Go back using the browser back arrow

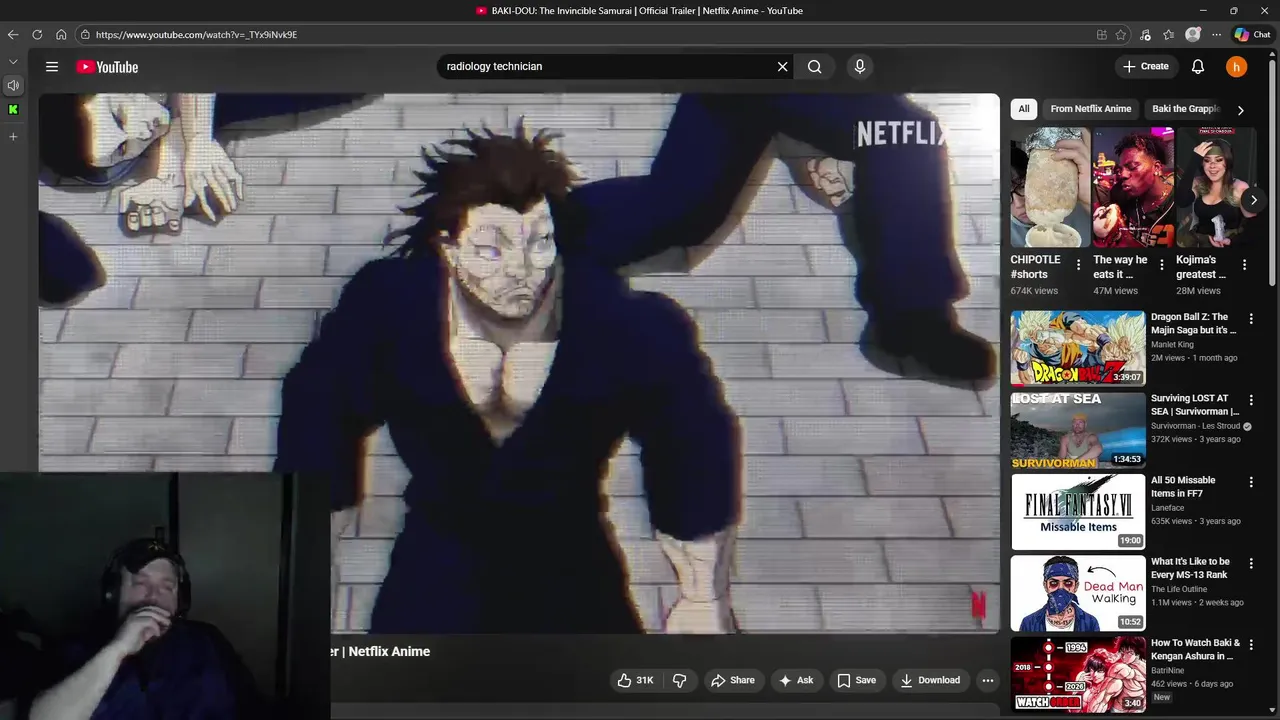12,34
